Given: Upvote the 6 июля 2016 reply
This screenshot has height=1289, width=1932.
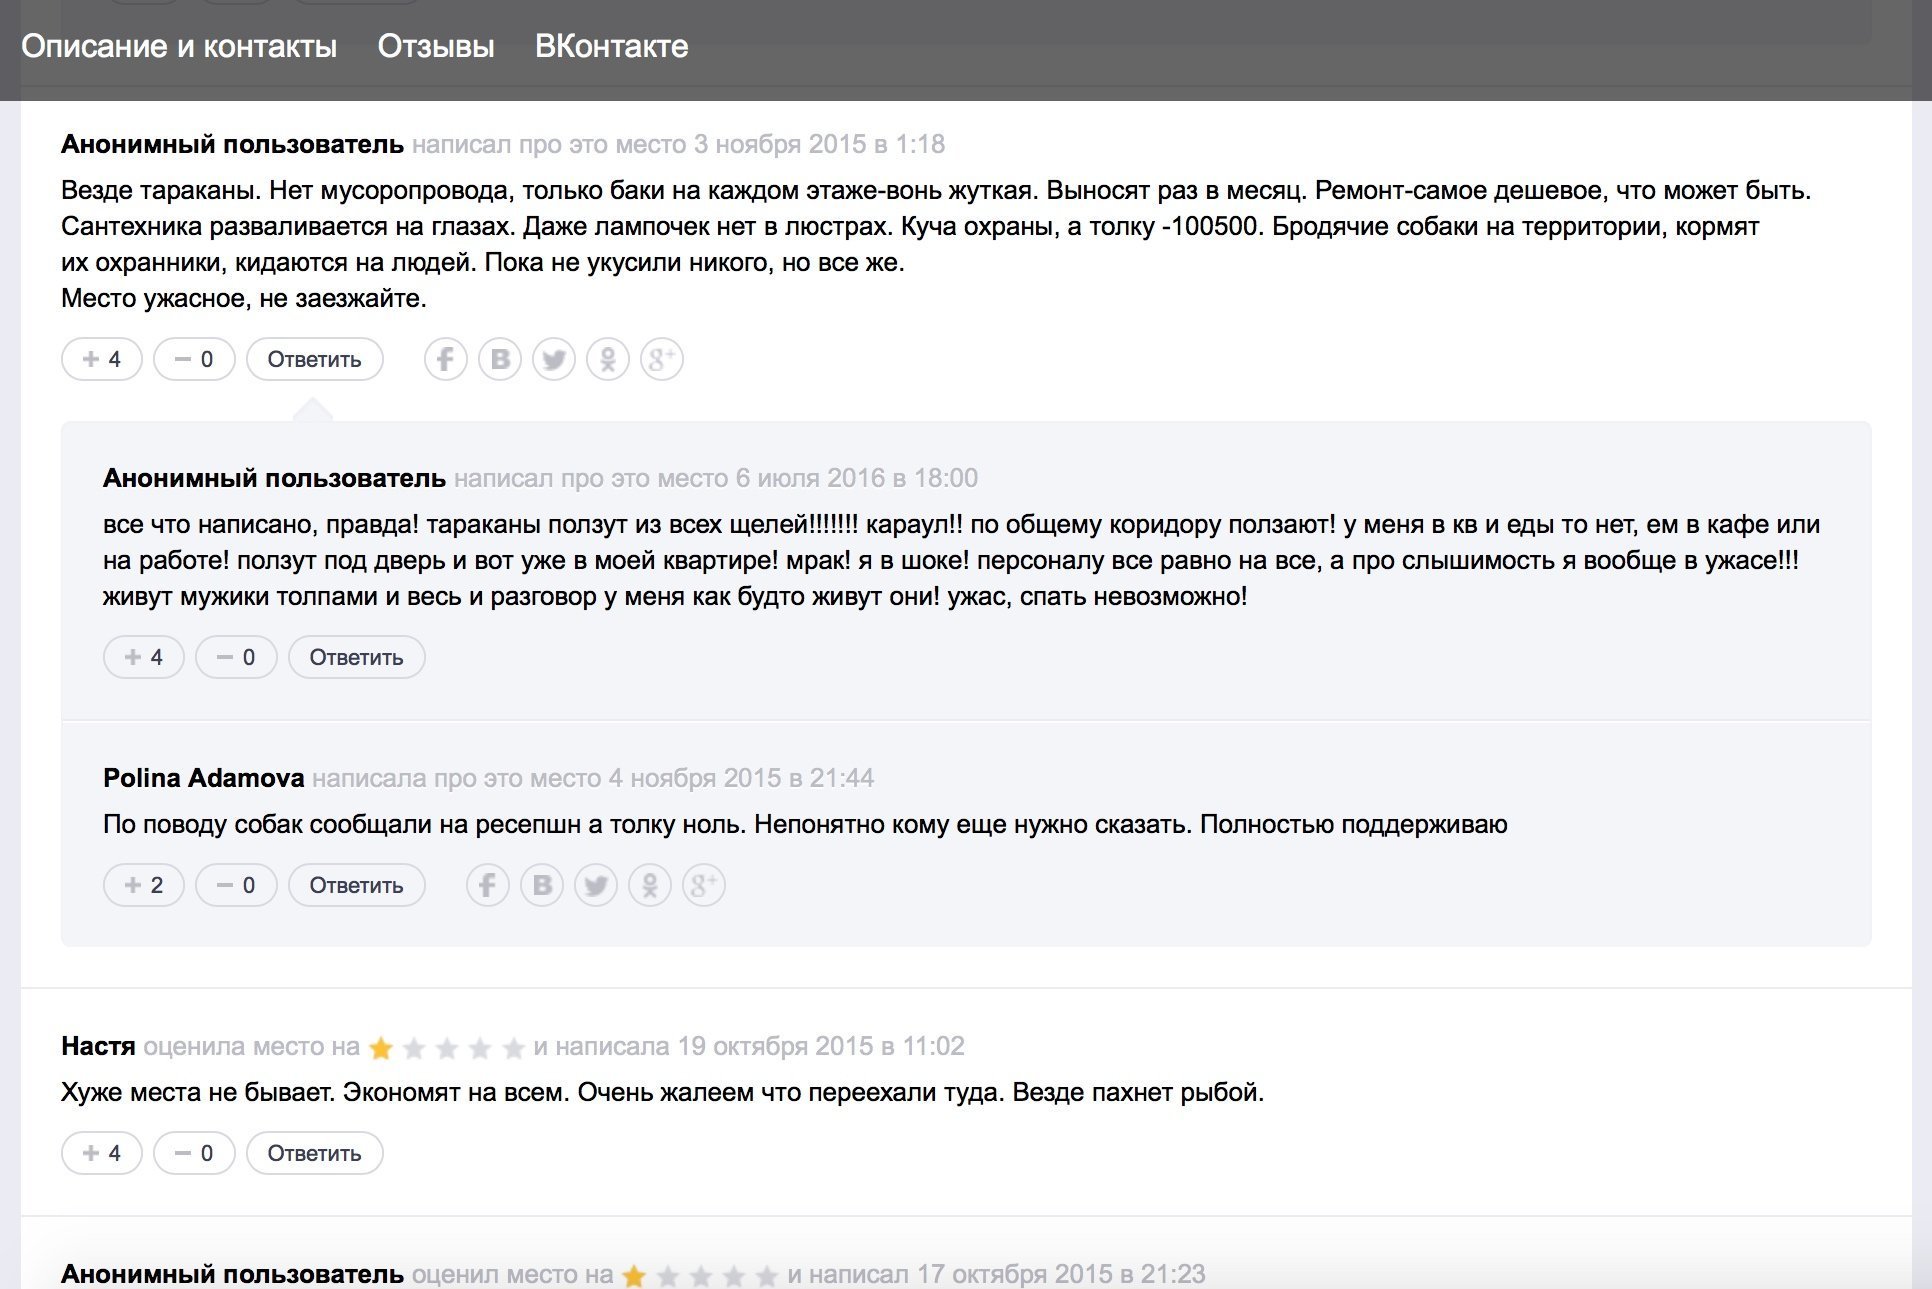Looking at the screenshot, I should 144,657.
